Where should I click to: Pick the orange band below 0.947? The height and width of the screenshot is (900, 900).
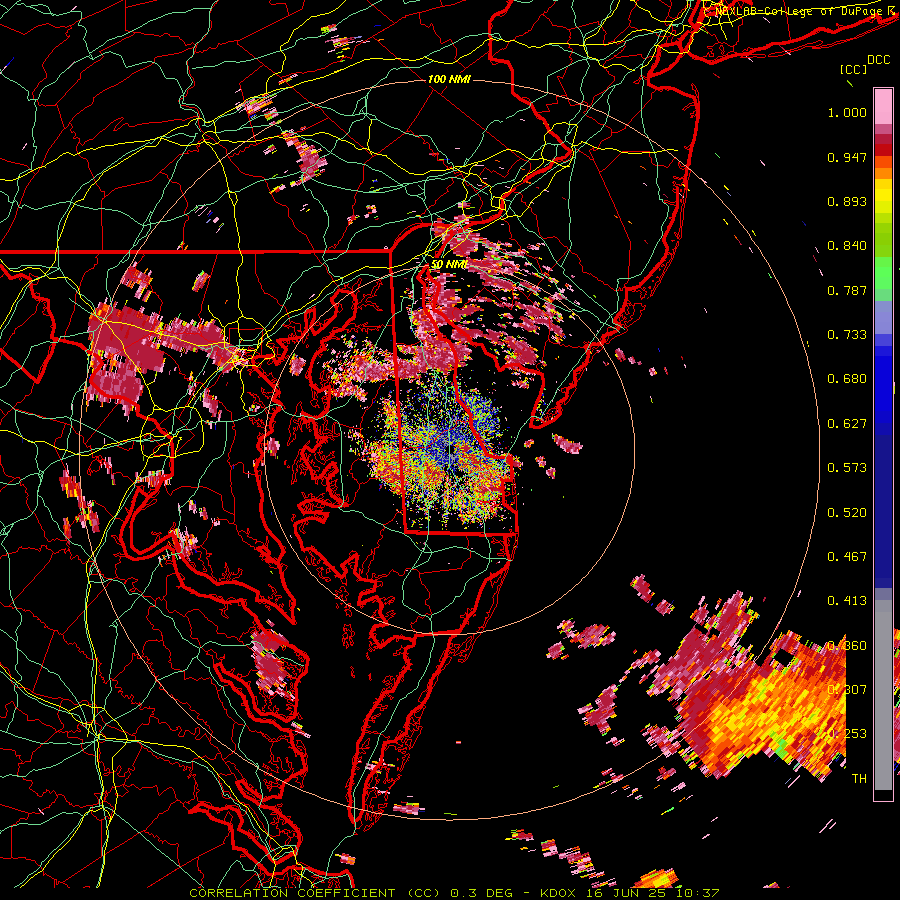coord(883,173)
